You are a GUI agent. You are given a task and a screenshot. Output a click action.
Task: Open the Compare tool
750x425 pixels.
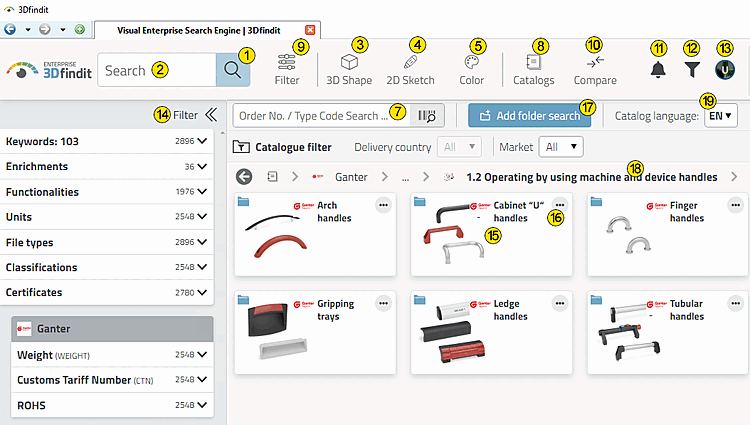pyautogui.click(x=595, y=70)
